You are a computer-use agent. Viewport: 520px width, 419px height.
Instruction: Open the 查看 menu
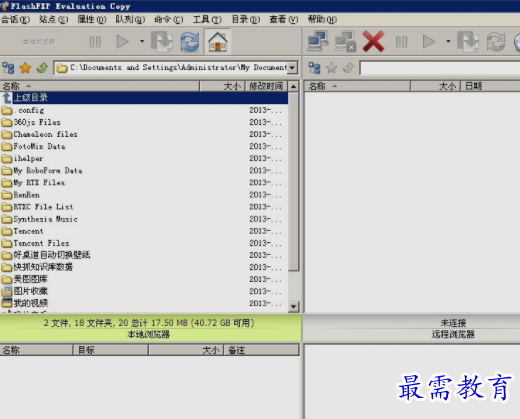coord(284,19)
